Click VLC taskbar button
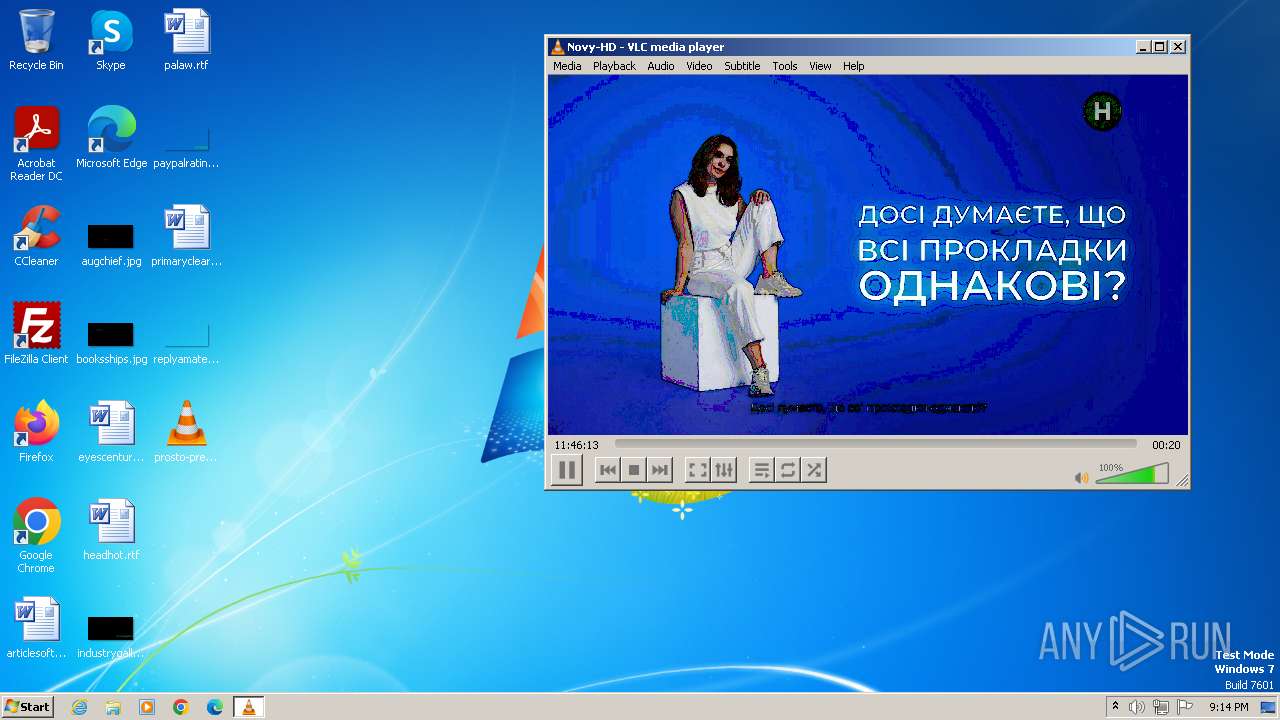1280x720 pixels. [x=249, y=707]
